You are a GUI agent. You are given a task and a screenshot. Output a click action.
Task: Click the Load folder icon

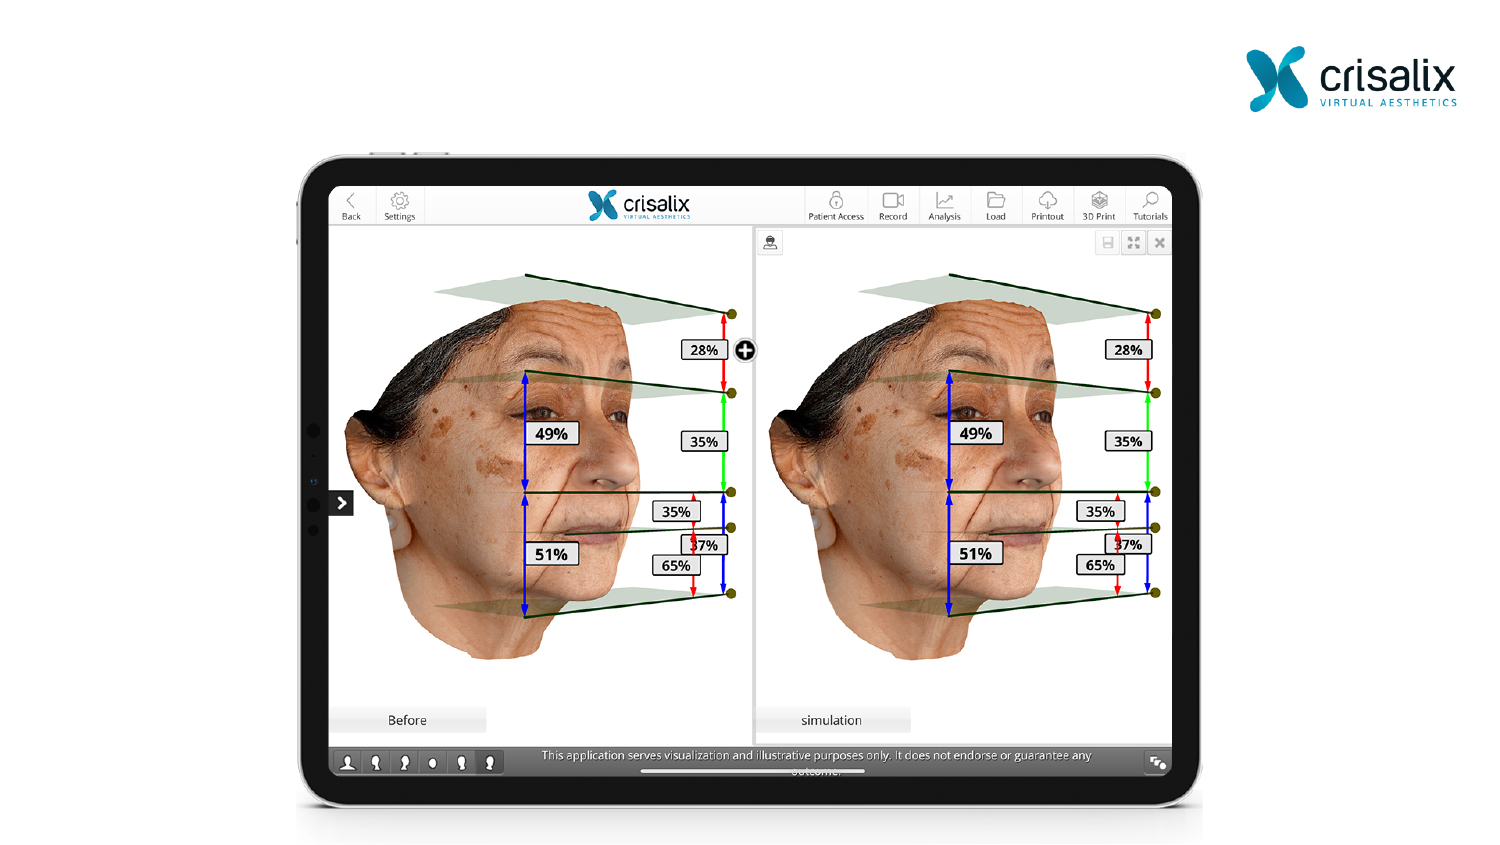996,205
